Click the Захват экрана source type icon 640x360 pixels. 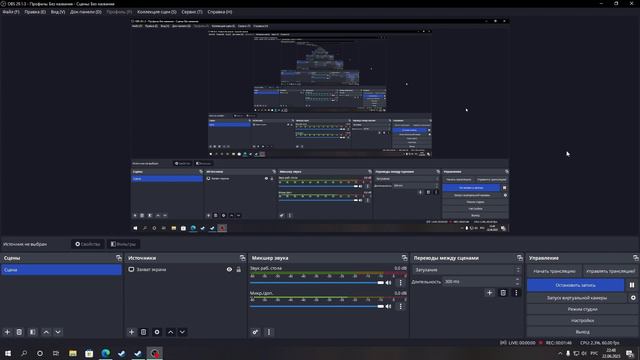(x=131, y=269)
